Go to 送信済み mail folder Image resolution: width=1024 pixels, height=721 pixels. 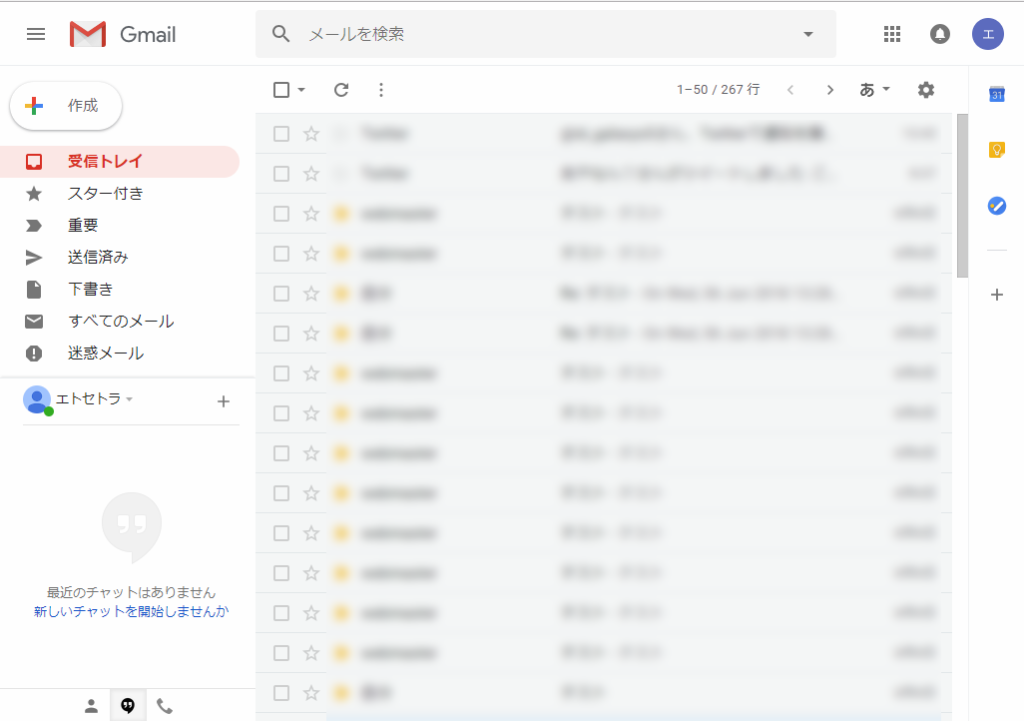pyautogui.click(x=98, y=257)
